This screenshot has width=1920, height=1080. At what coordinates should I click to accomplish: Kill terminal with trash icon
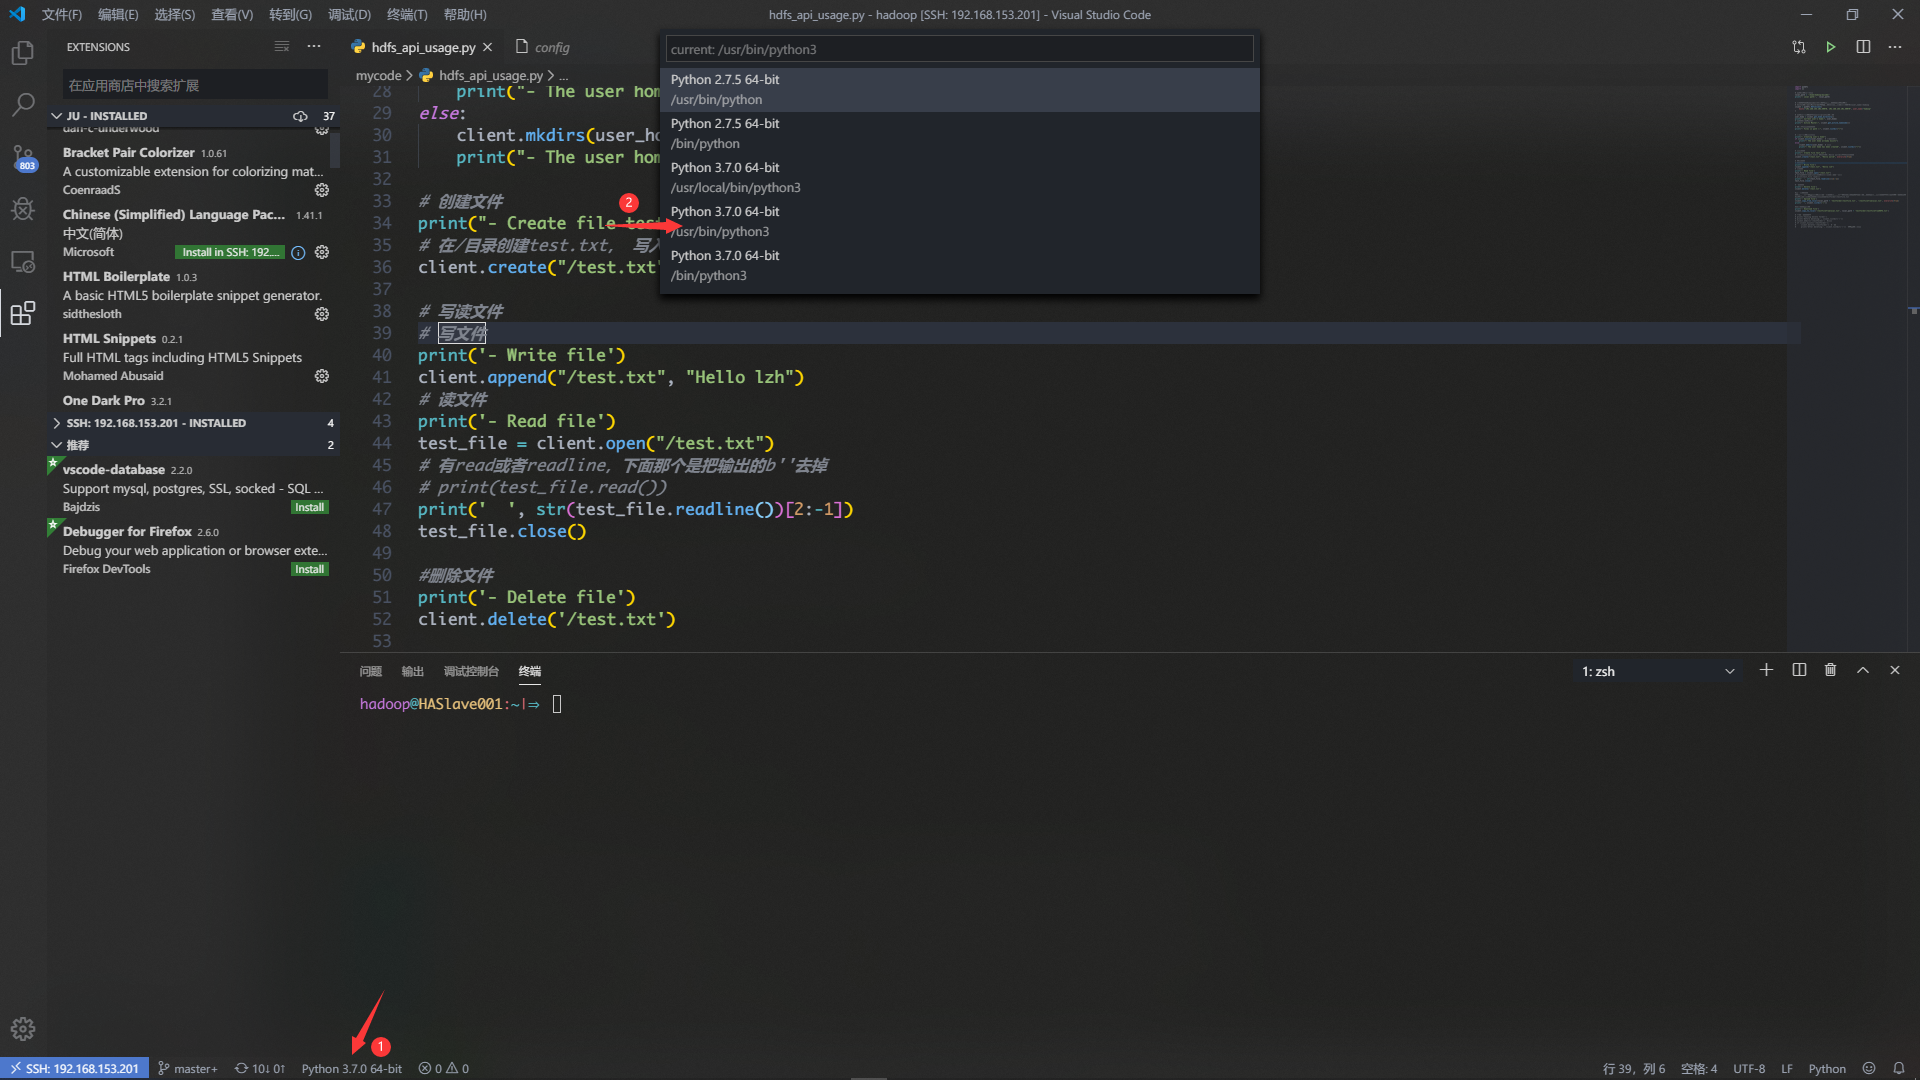click(x=1830, y=670)
